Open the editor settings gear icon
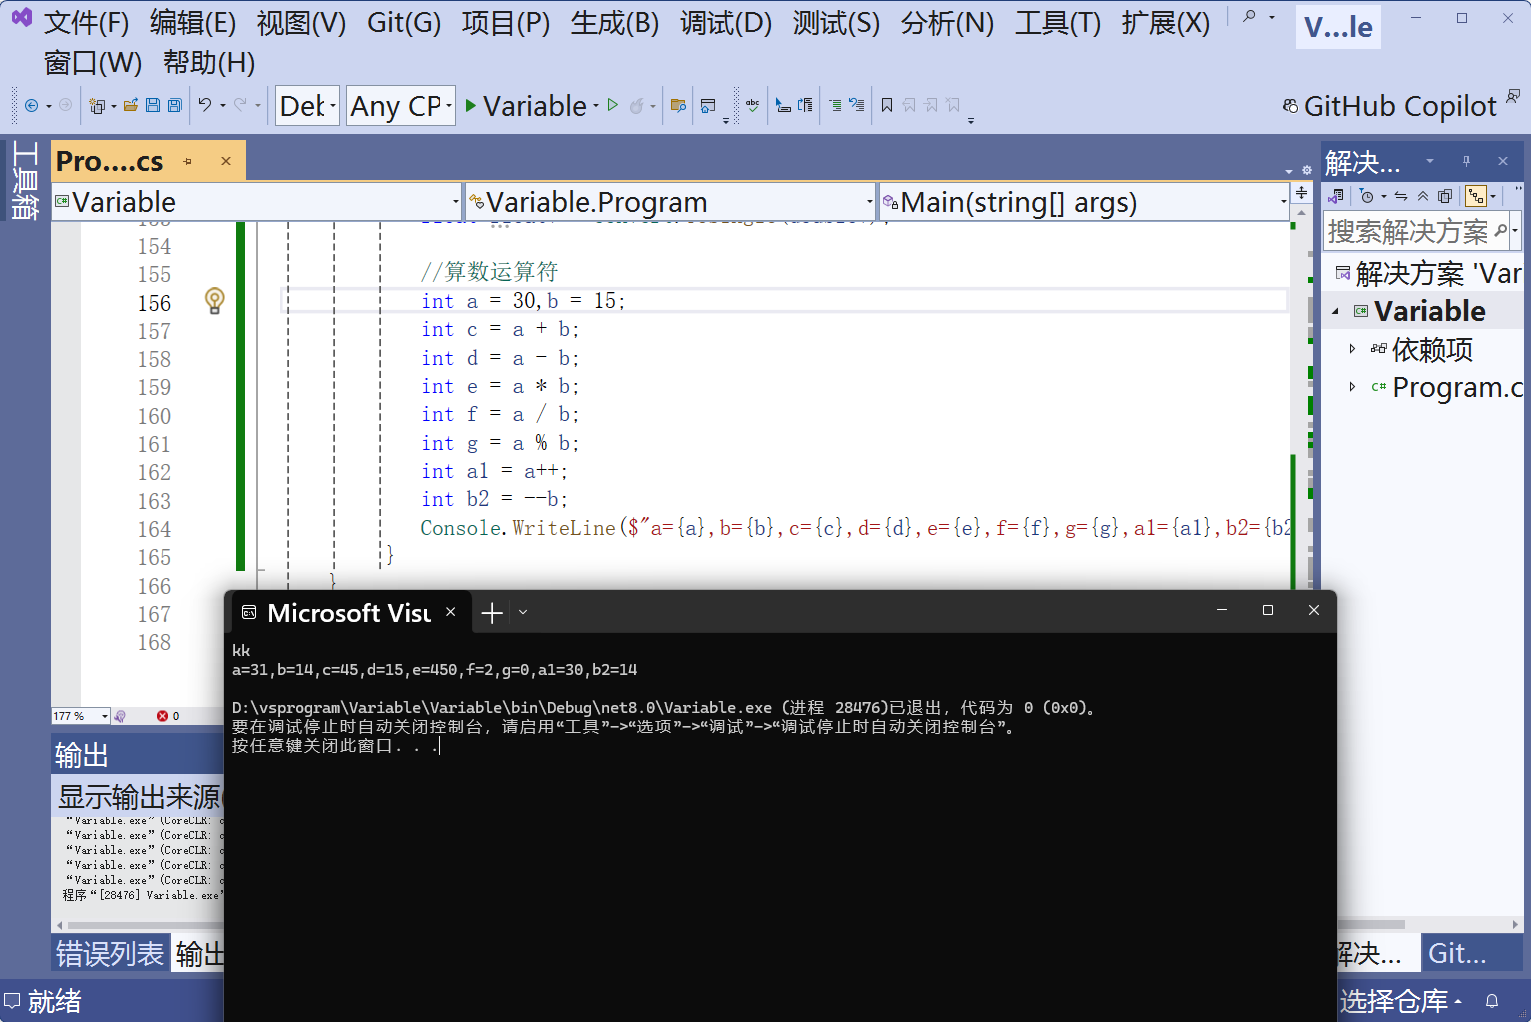Image resolution: width=1531 pixels, height=1022 pixels. tap(1307, 170)
